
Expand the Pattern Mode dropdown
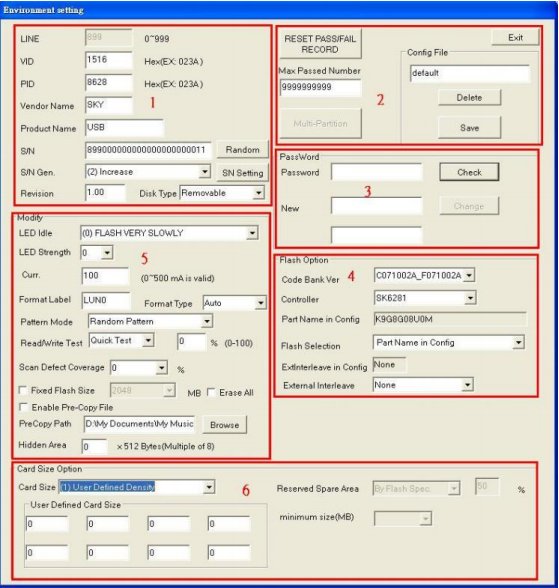point(207,321)
